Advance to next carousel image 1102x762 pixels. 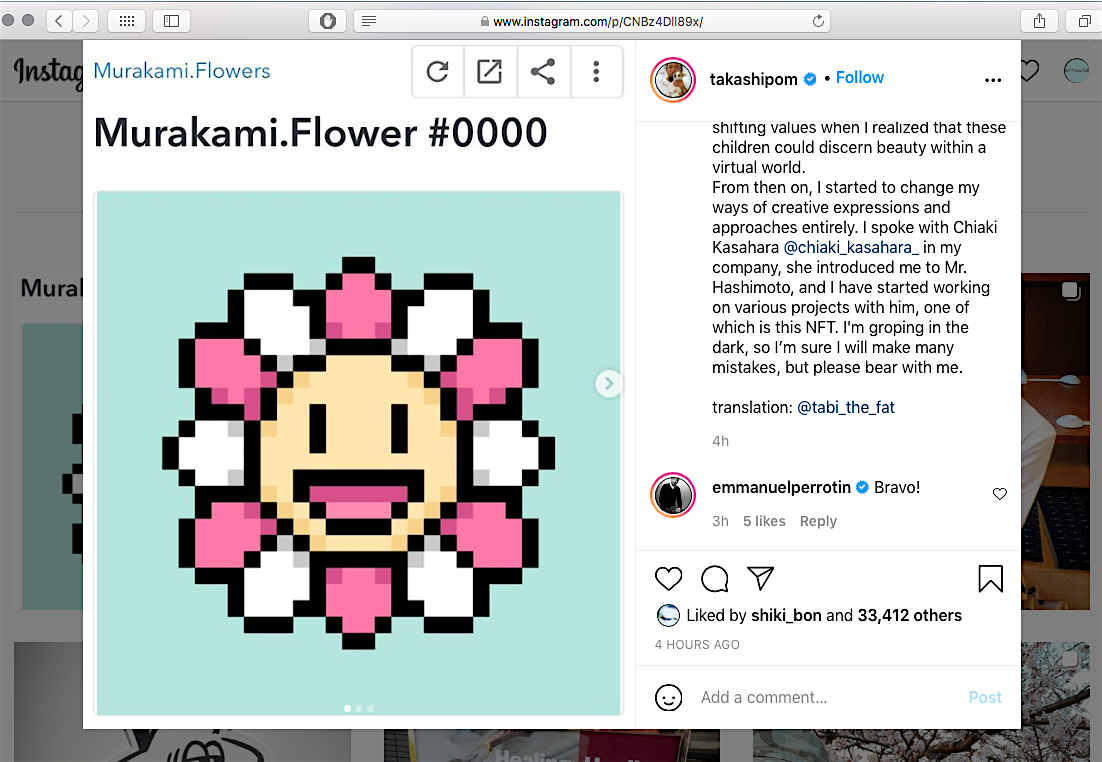609,383
